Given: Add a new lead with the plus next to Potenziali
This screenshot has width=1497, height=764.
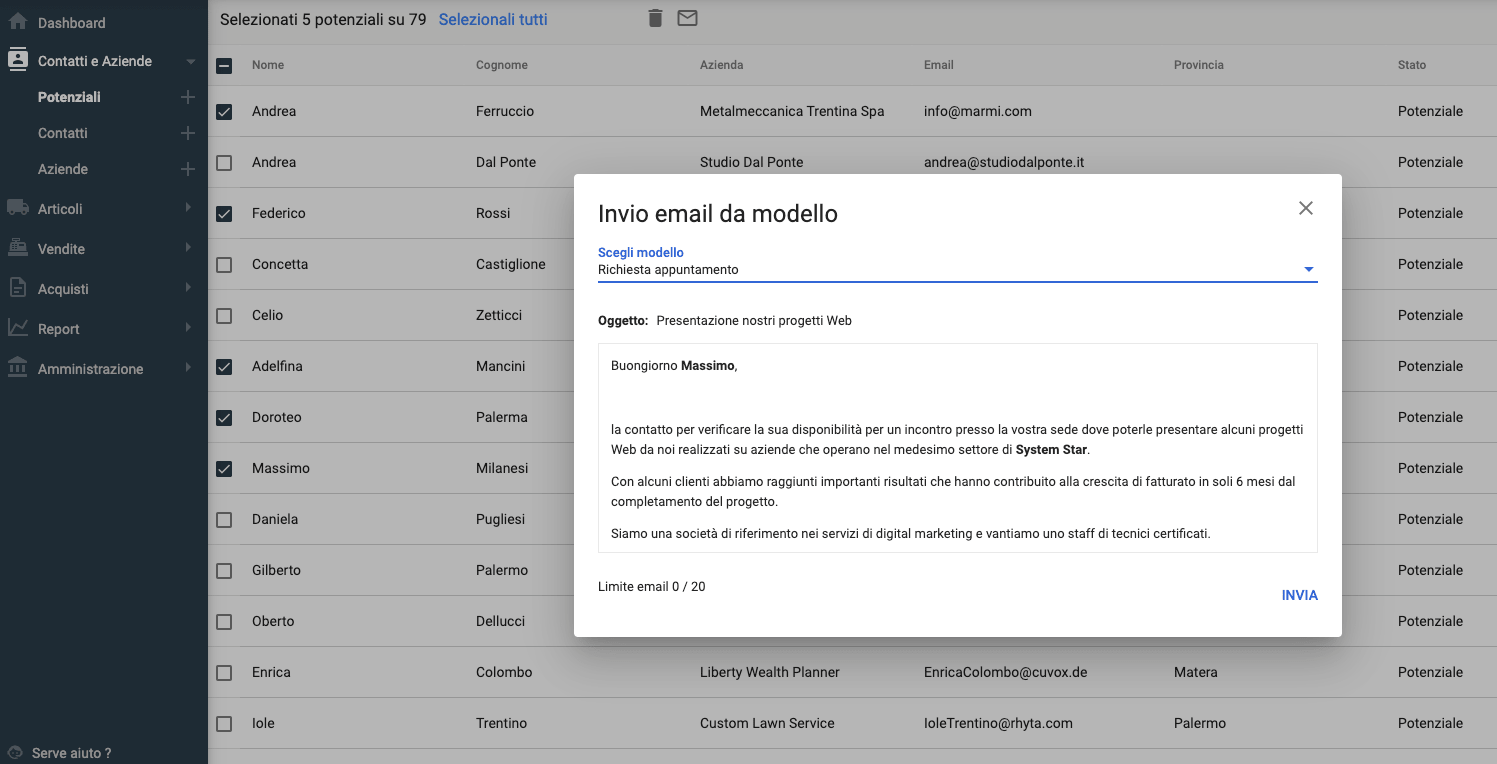Looking at the screenshot, I should tap(187, 96).
